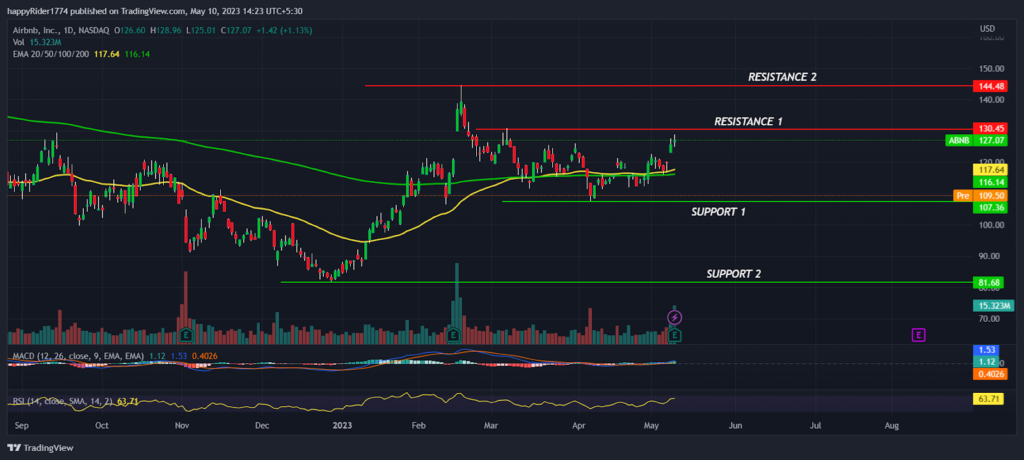Click the +1.42 (+1.13%) change value
This screenshot has height=460, width=1024.
point(283,30)
